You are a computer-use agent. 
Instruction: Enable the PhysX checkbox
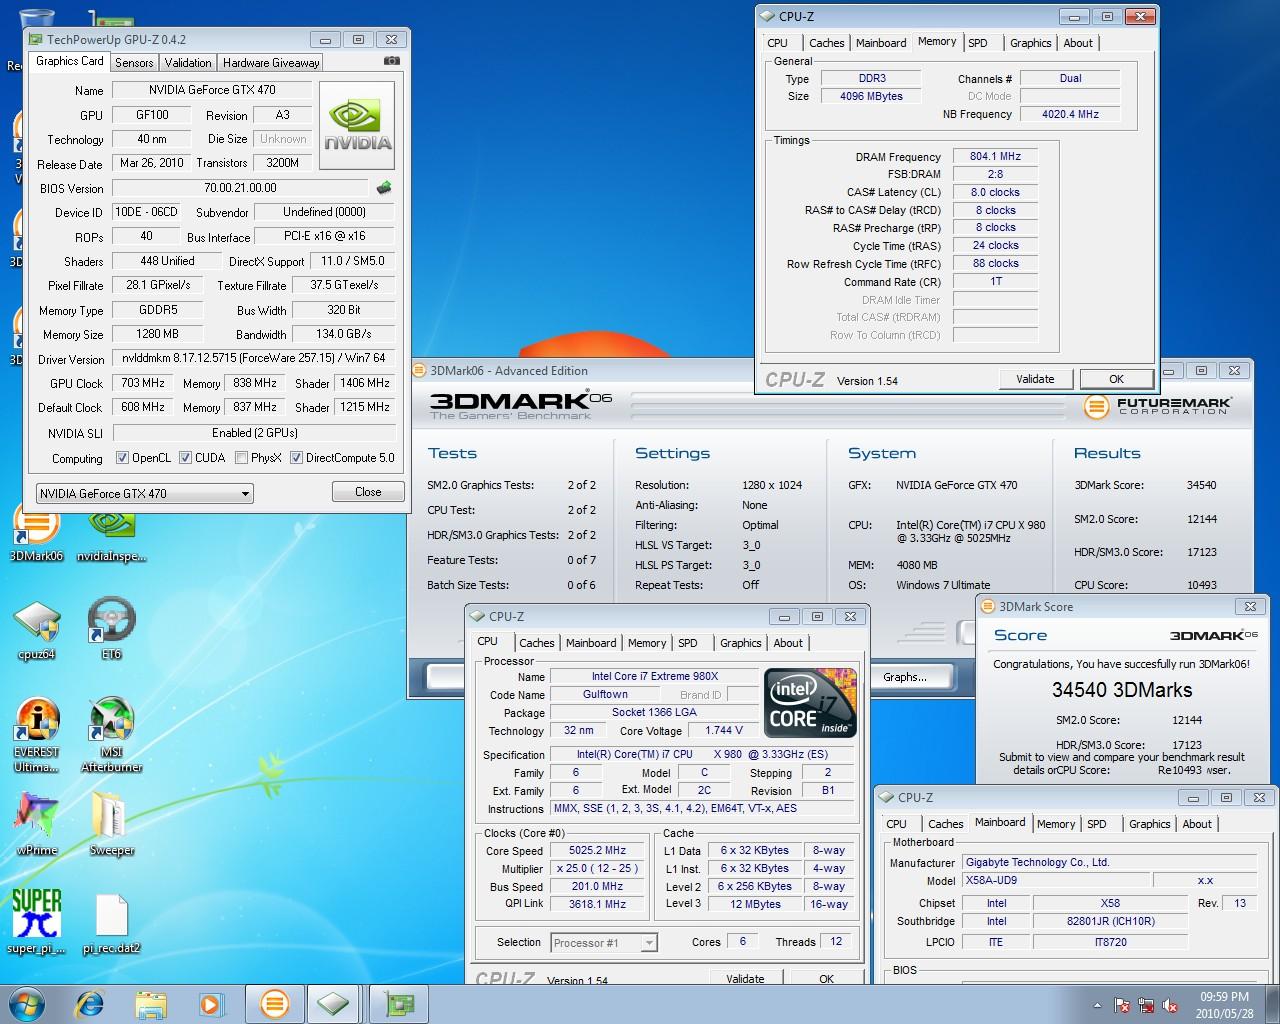241,458
